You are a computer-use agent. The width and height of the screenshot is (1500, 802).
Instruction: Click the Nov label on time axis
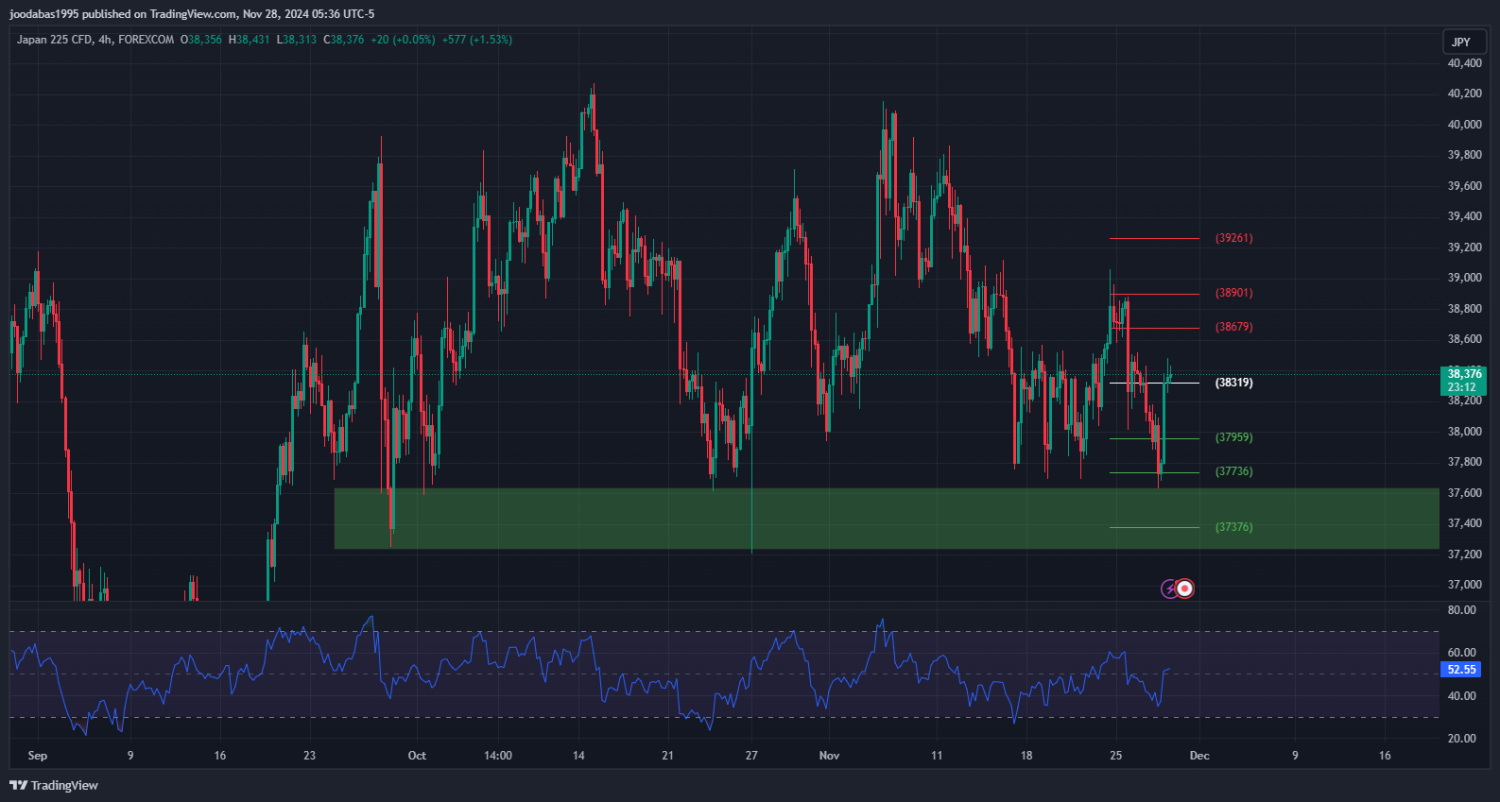[x=826, y=756]
